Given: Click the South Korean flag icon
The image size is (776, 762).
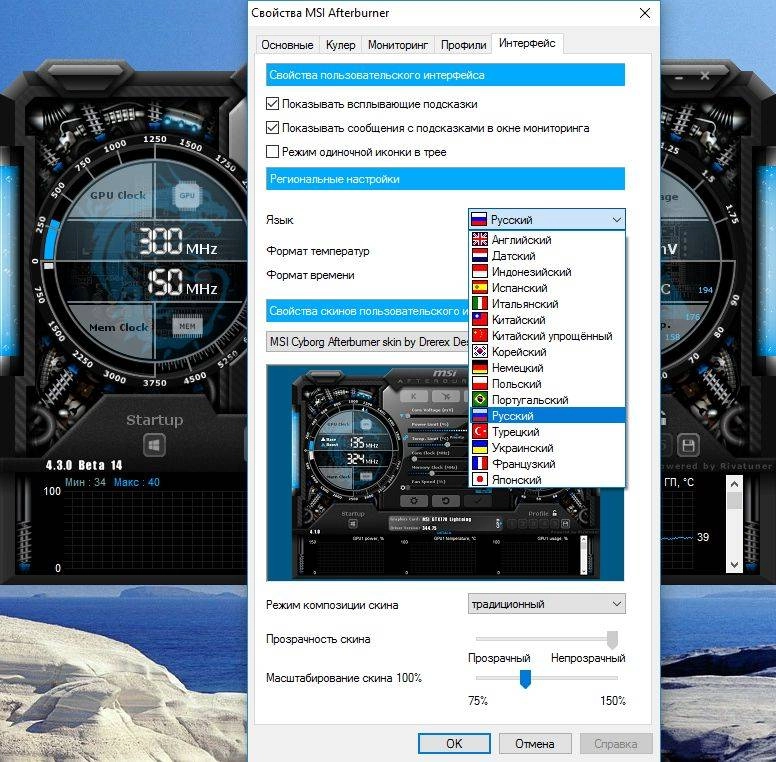Looking at the screenshot, I should click(480, 352).
